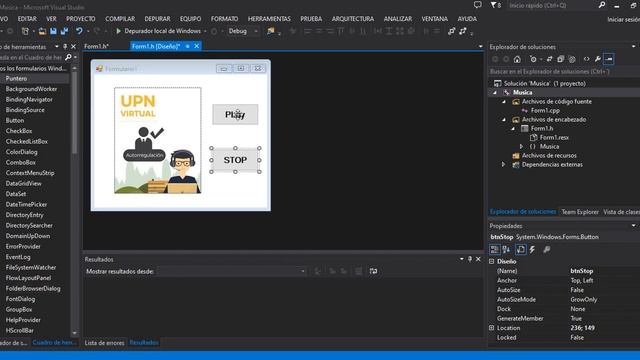Select the Play button on the form designer

point(235,115)
